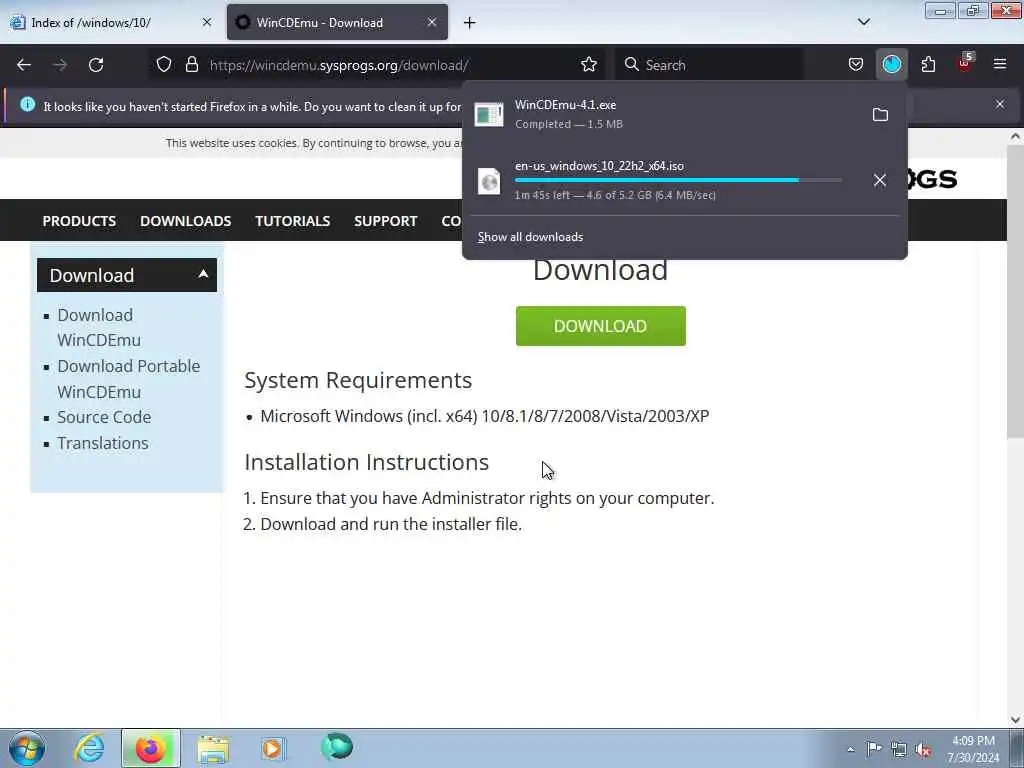Open the TUTORIALS menu
The width and height of the screenshot is (1024, 768).
pos(293,221)
